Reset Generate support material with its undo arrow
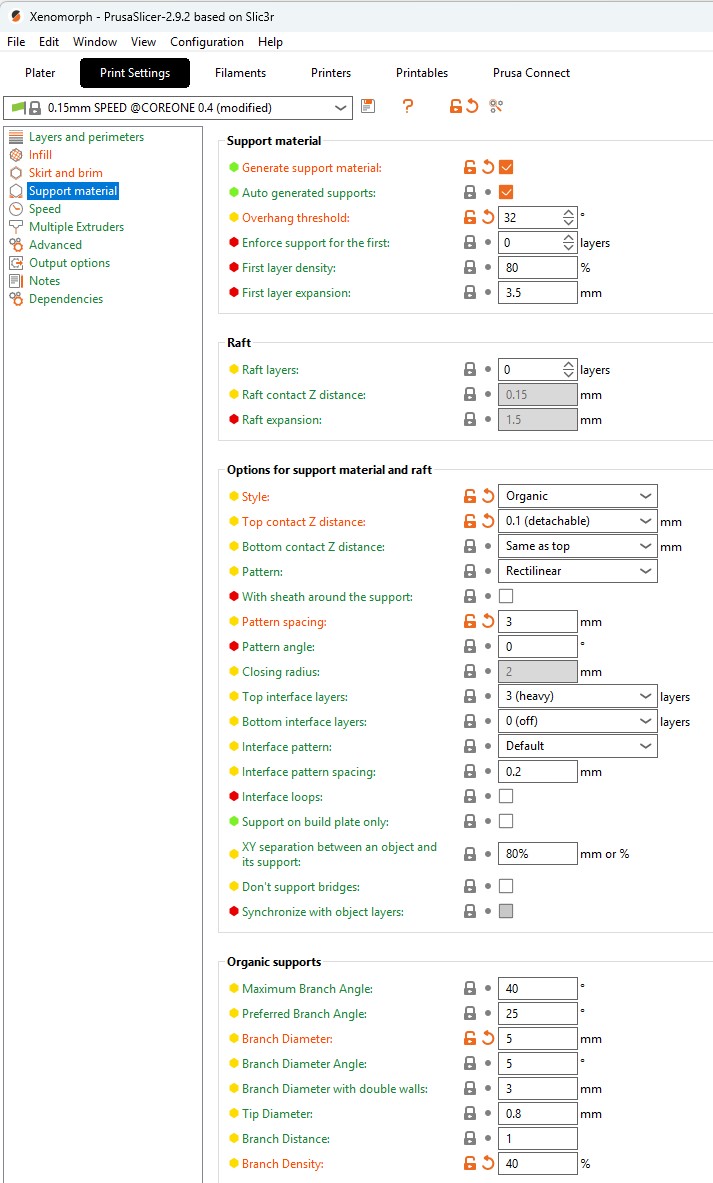The image size is (713, 1183). click(488, 167)
